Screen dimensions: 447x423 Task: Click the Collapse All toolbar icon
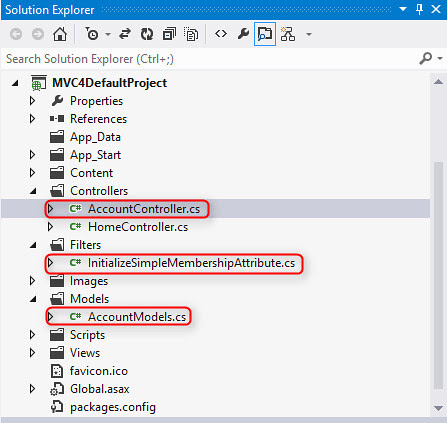click(x=169, y=34)
